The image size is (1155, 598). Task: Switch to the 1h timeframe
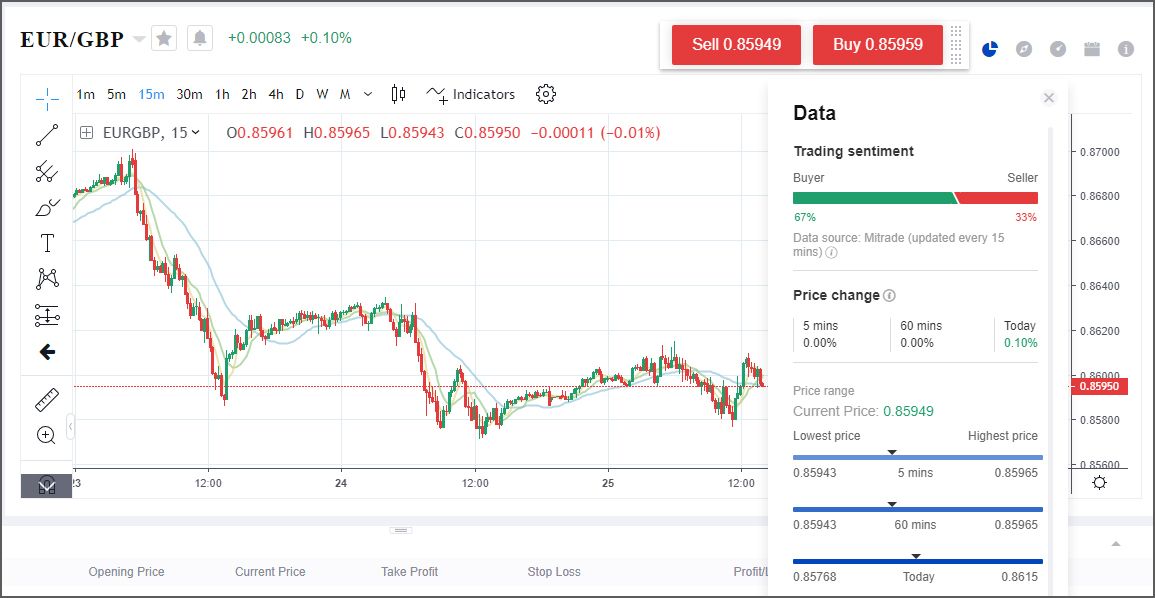221,94
